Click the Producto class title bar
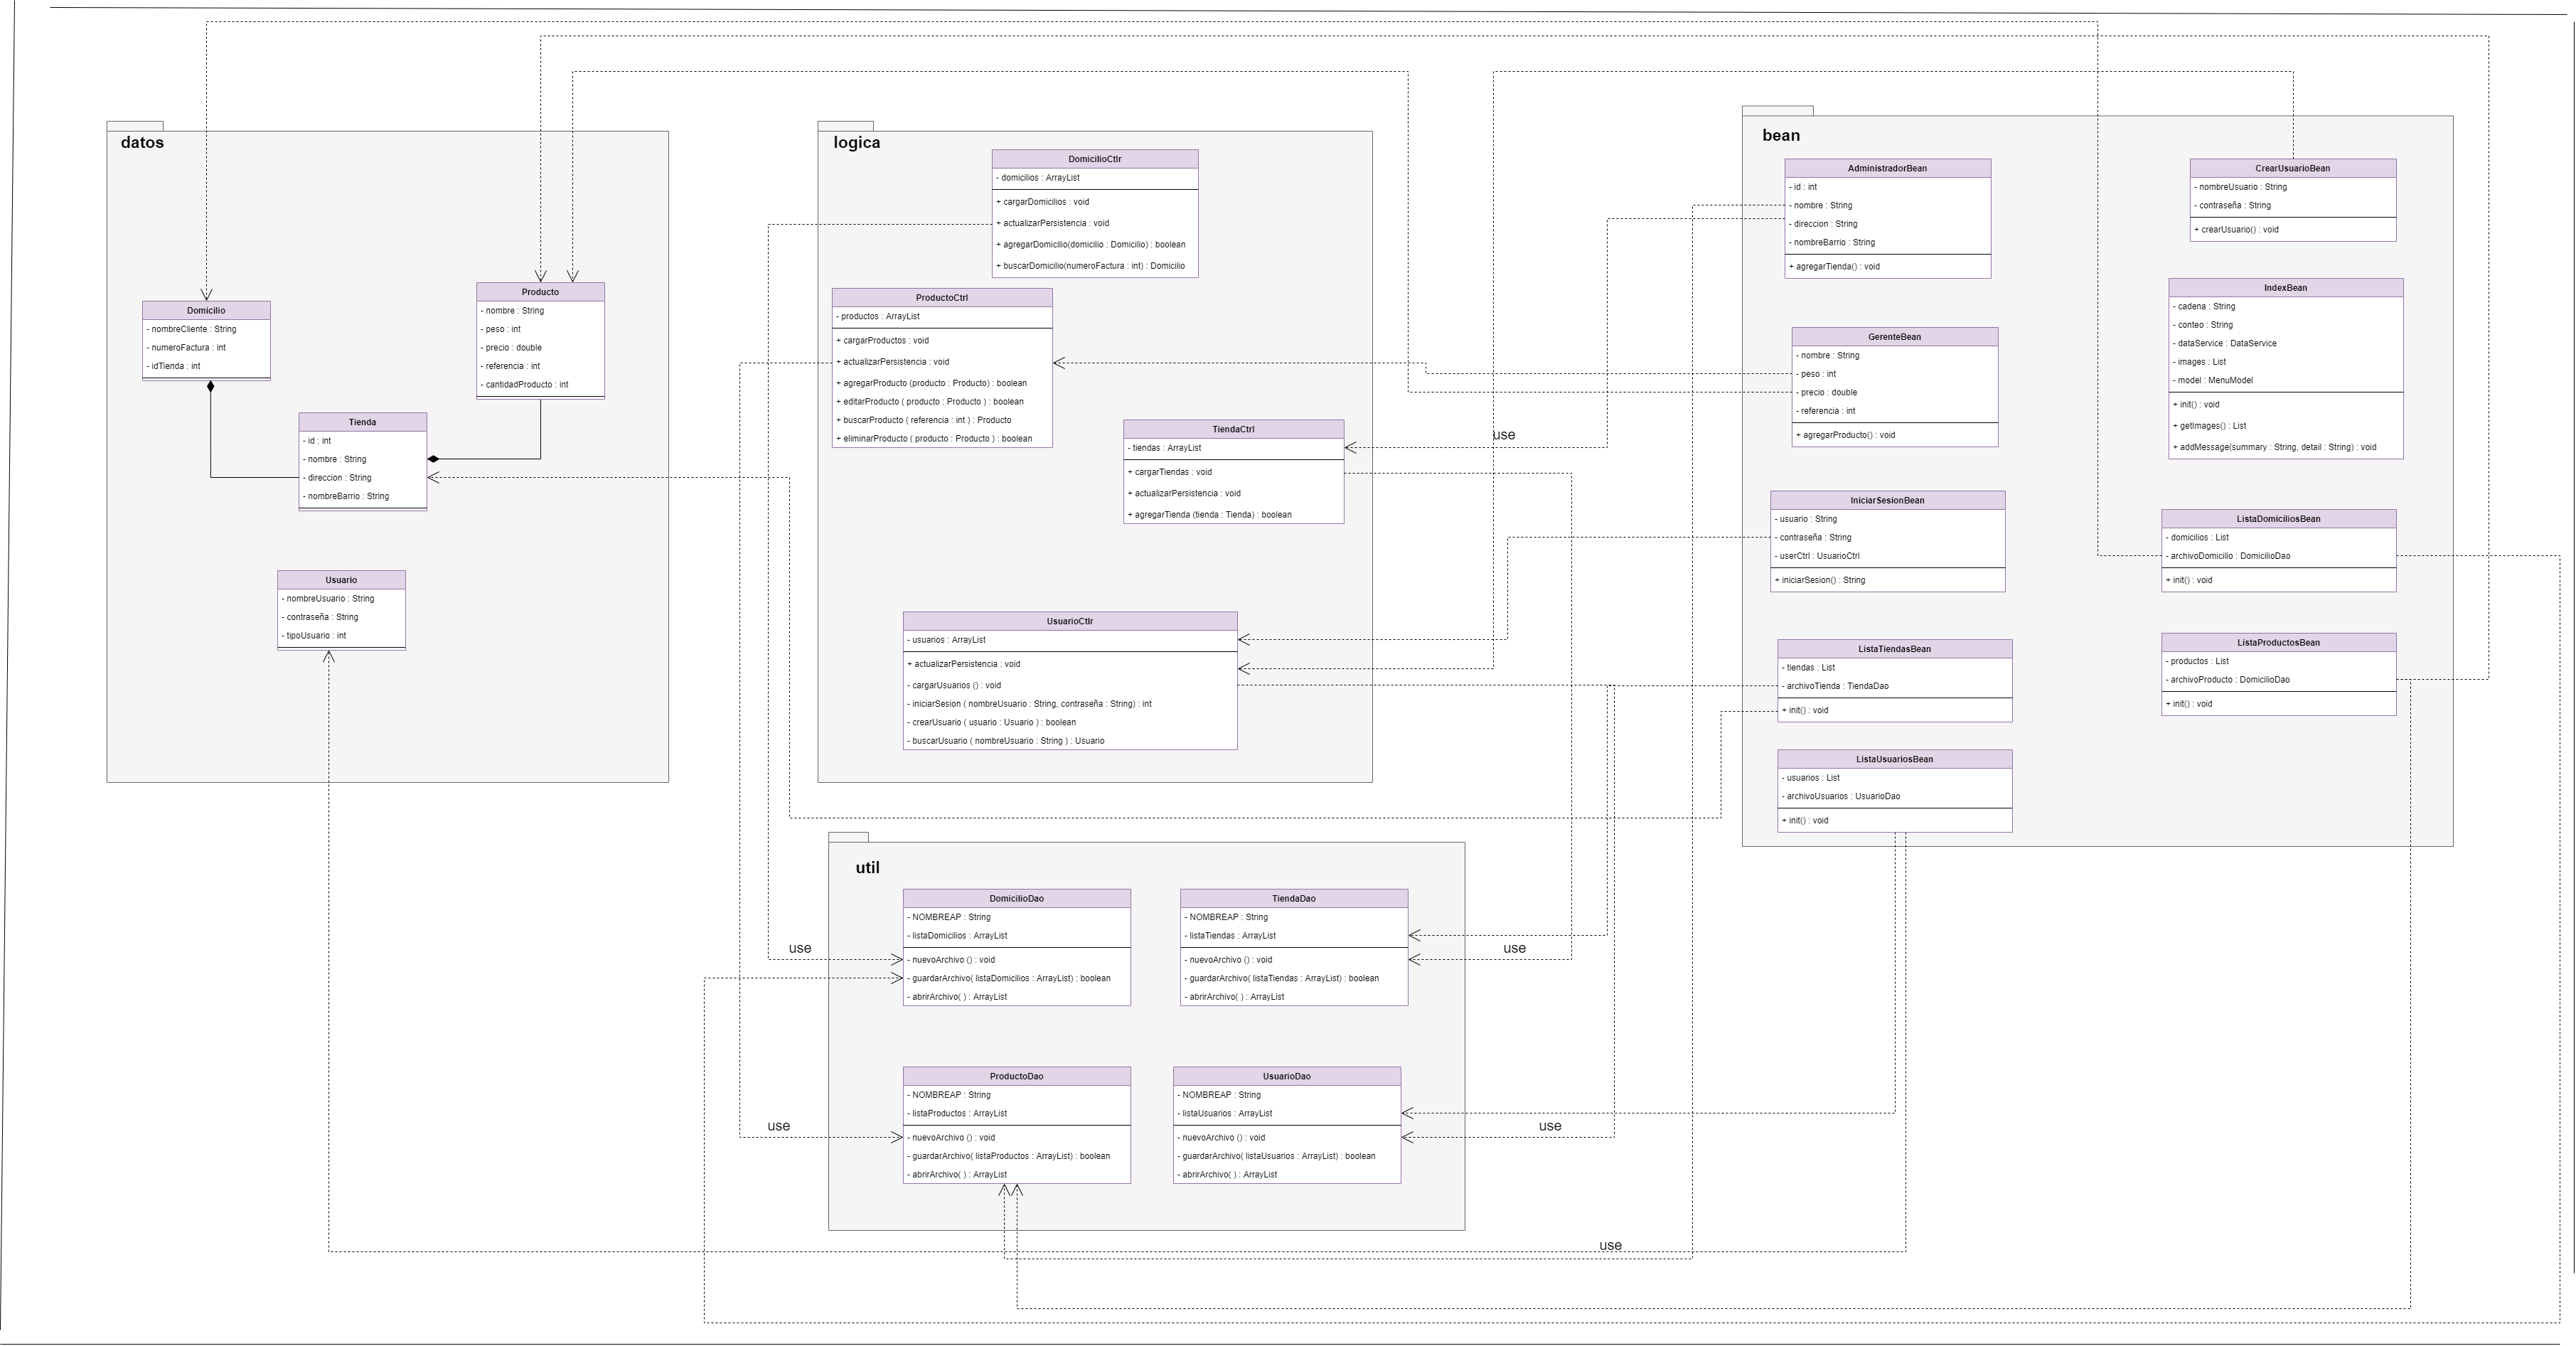Screen dimensions: 2576x1346 click(x=540, y=291)
